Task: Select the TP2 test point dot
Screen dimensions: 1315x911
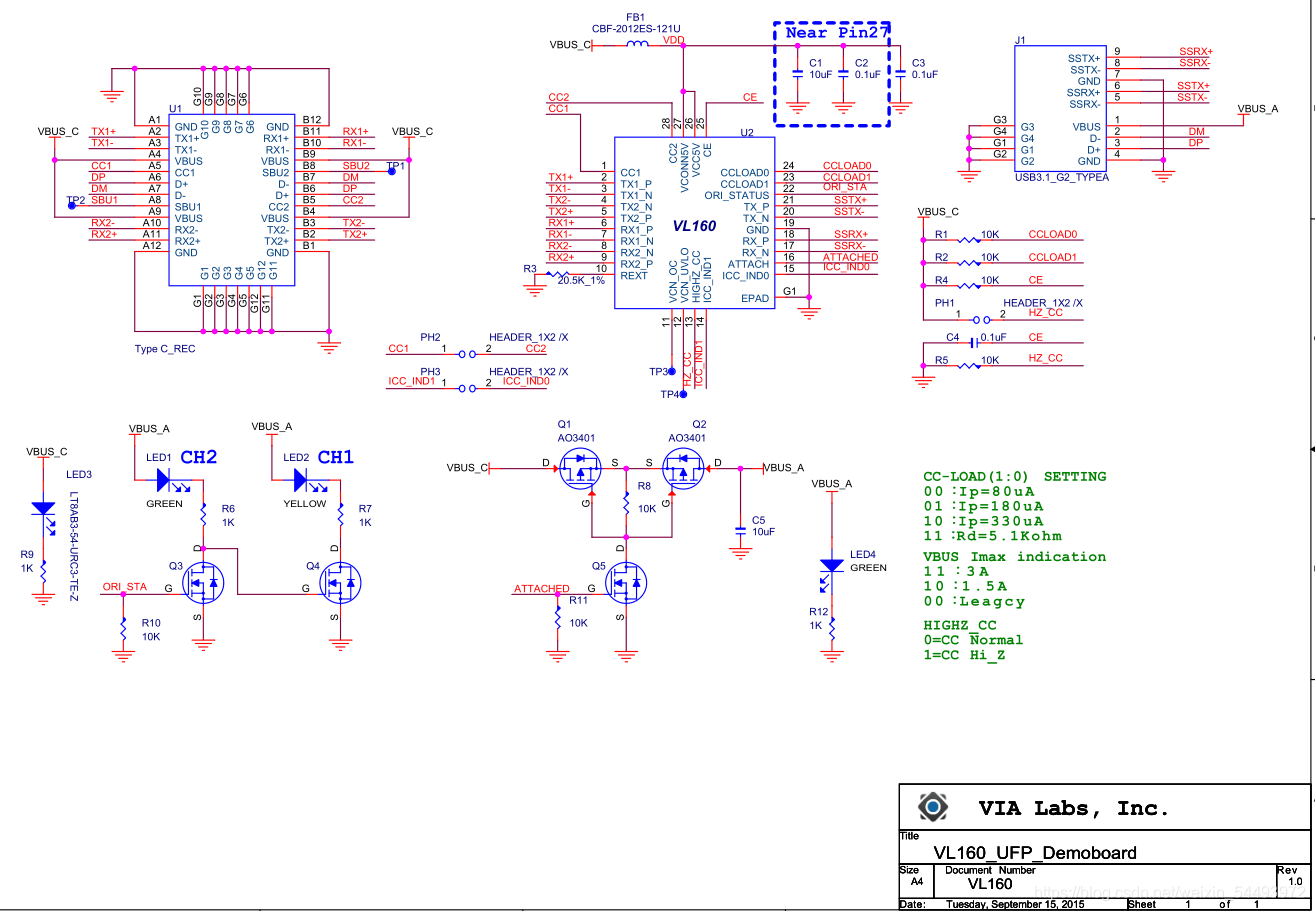Action: coord(71,206)
